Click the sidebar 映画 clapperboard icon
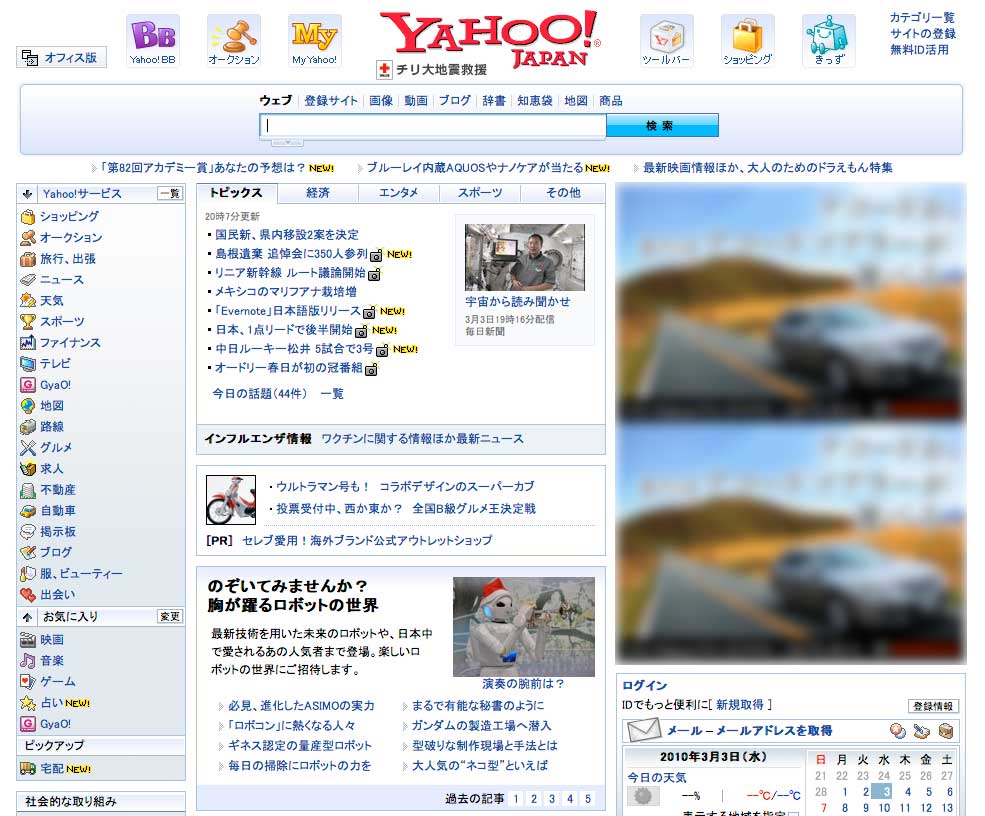Screen dimensions: 985x816 [28, 640]
